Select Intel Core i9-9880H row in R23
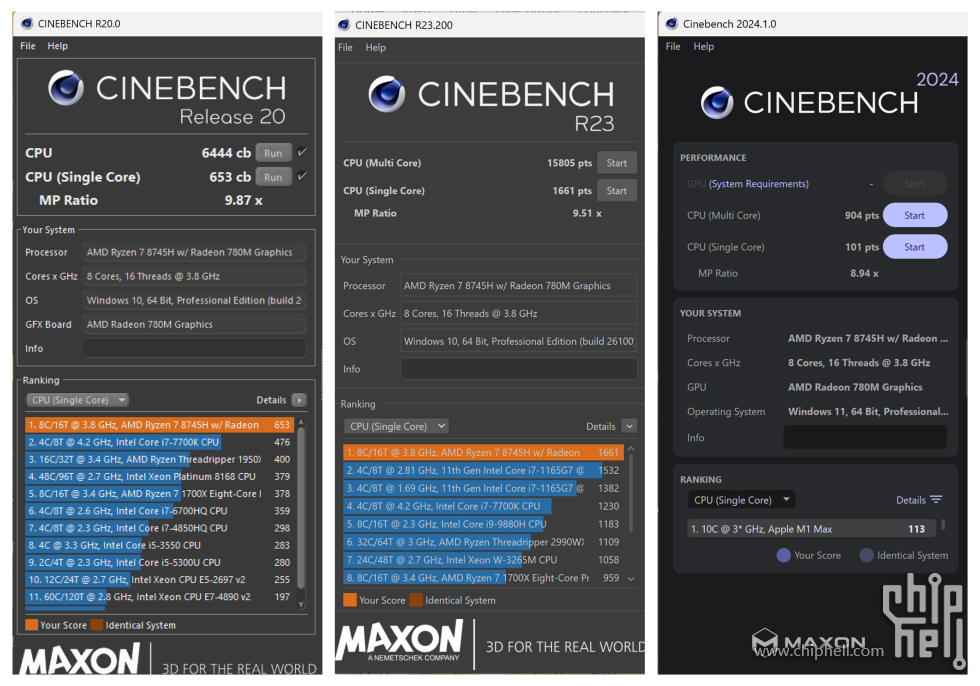Screen dimensions: 980x686 [x=482, y=524]
